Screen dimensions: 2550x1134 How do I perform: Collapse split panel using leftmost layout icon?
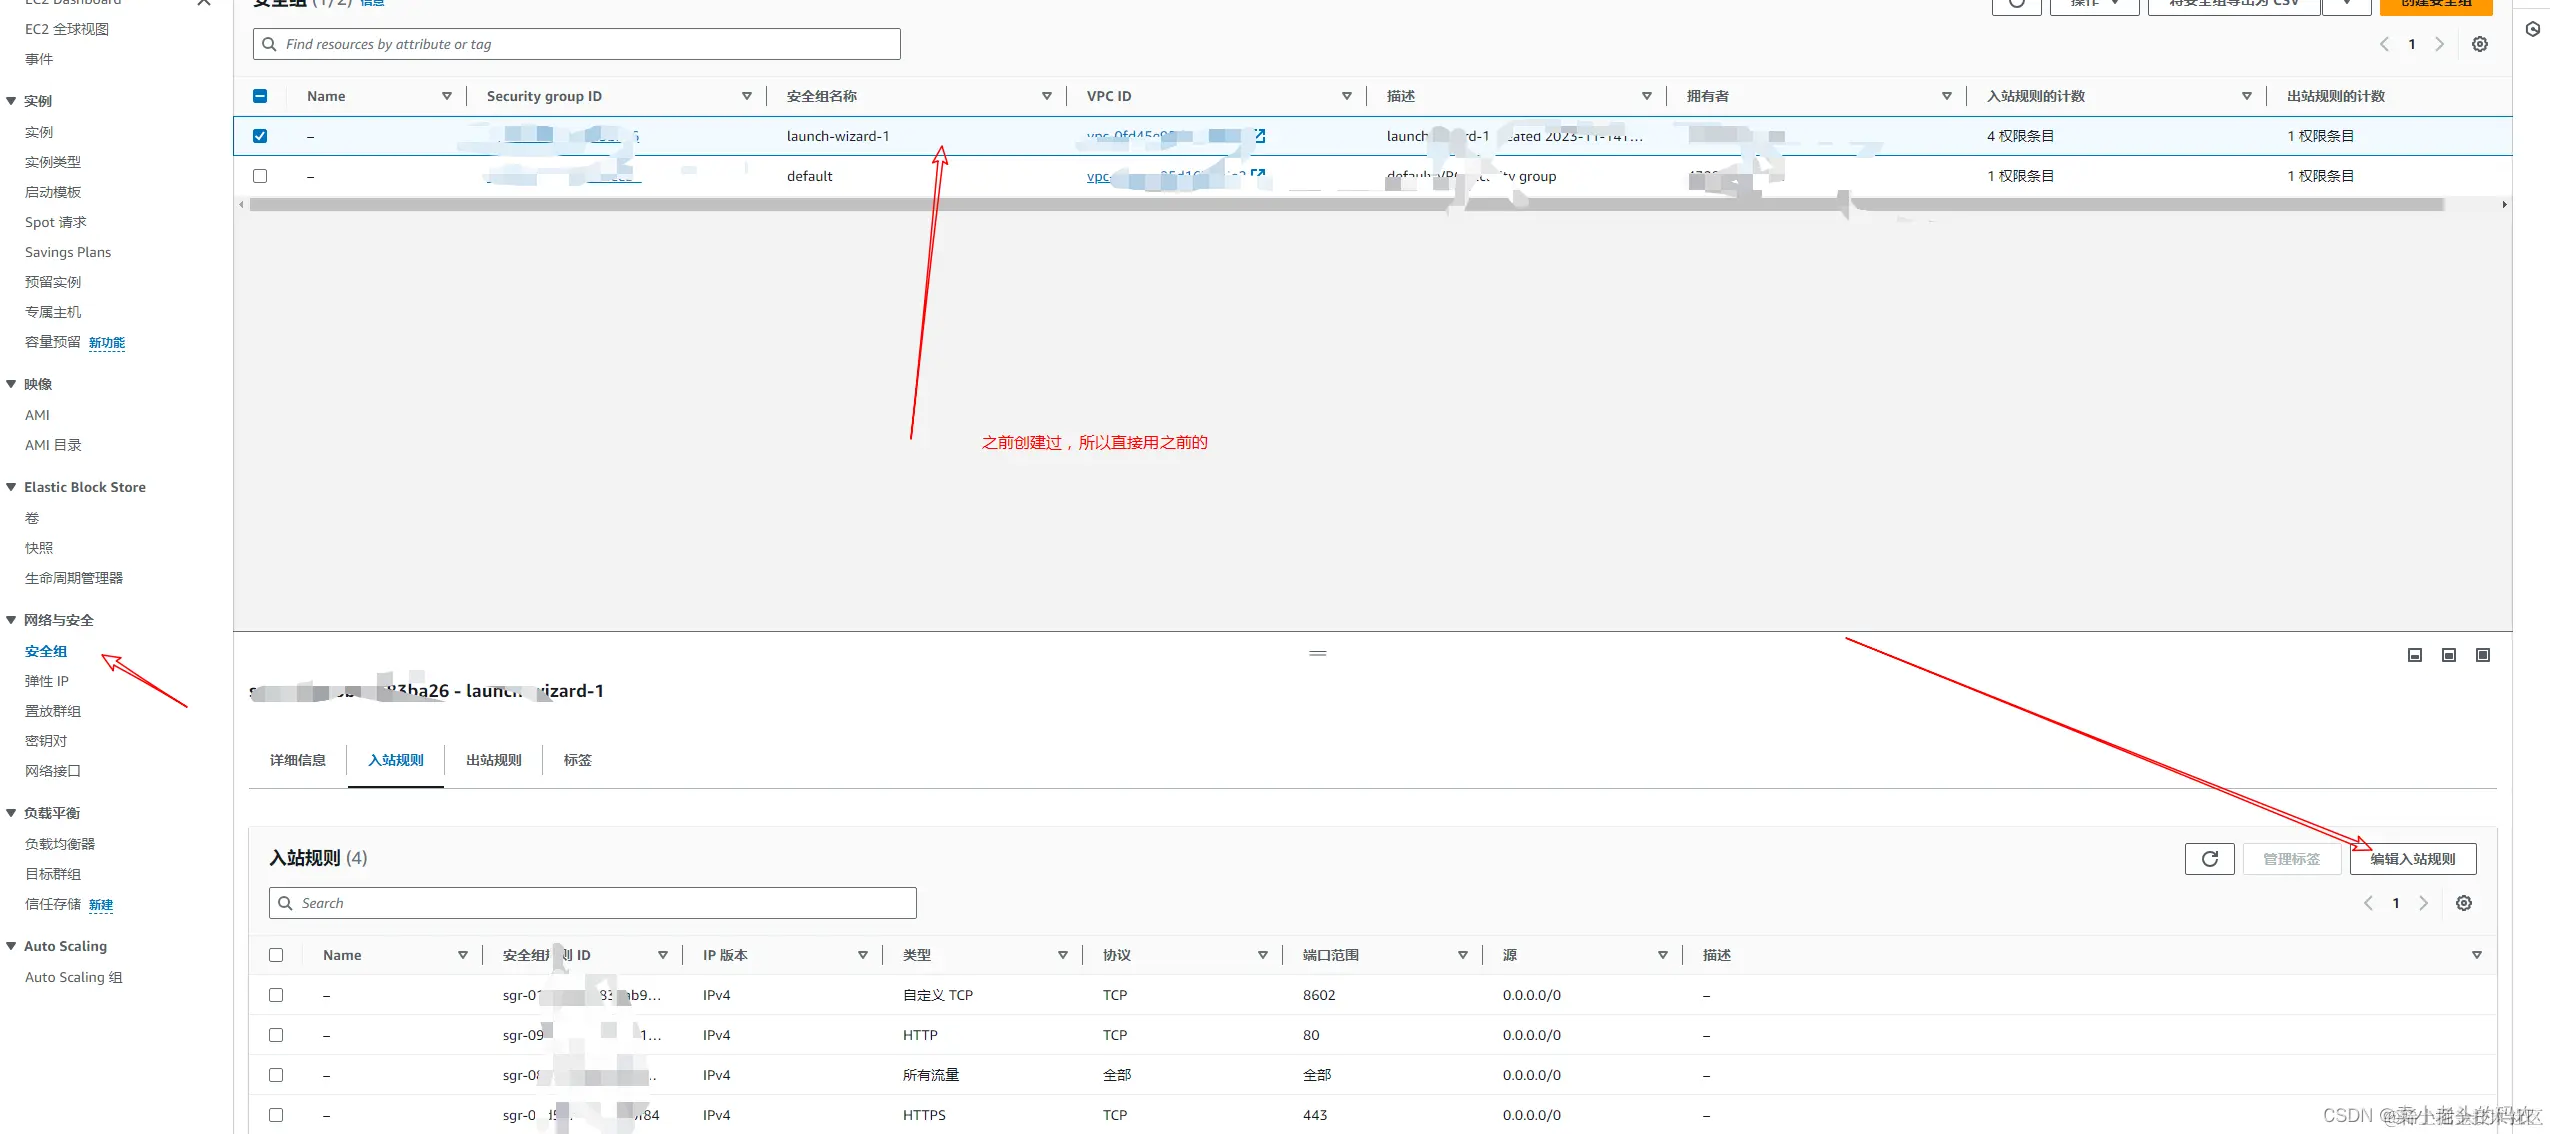pos(2414,655)
